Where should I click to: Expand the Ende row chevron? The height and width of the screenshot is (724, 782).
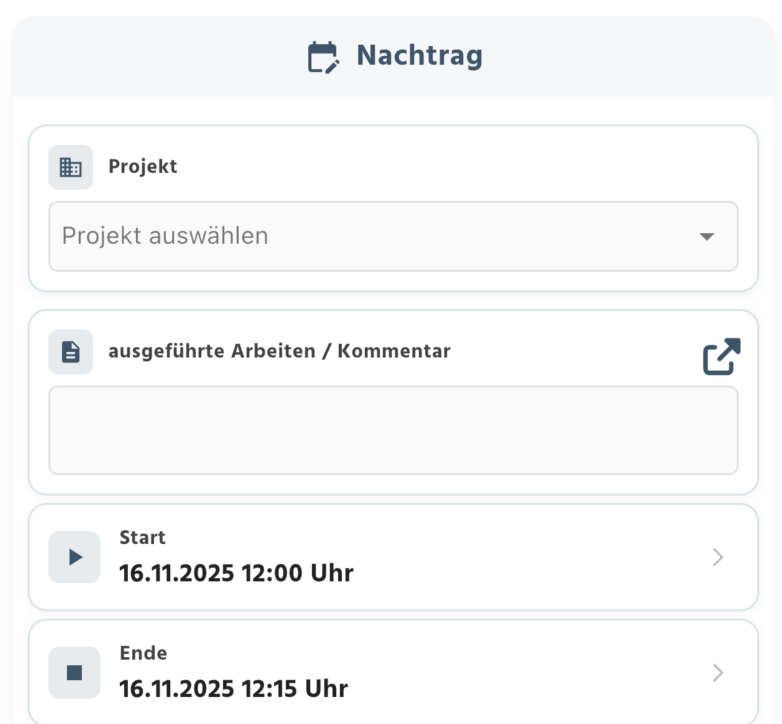pyautogui.click(x=717, y=673)
